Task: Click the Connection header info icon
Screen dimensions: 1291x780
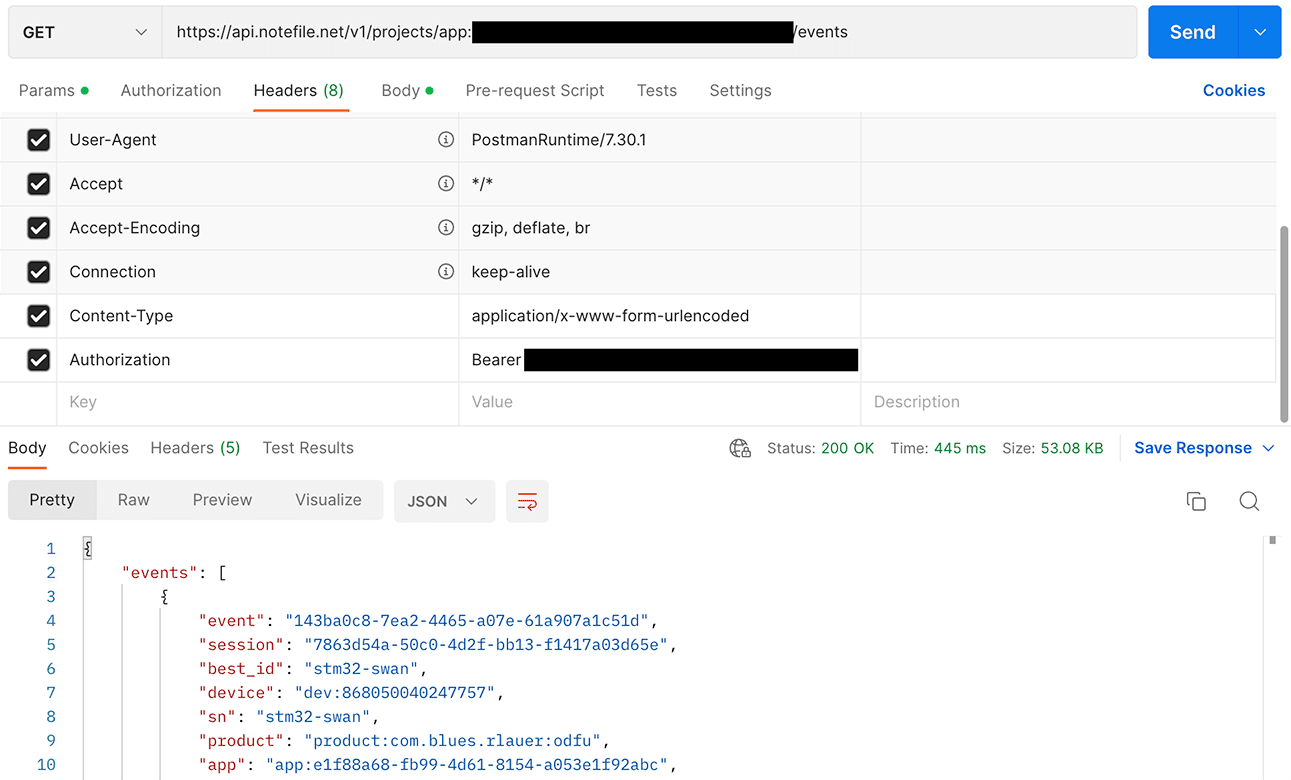Action: pos(446,272)
